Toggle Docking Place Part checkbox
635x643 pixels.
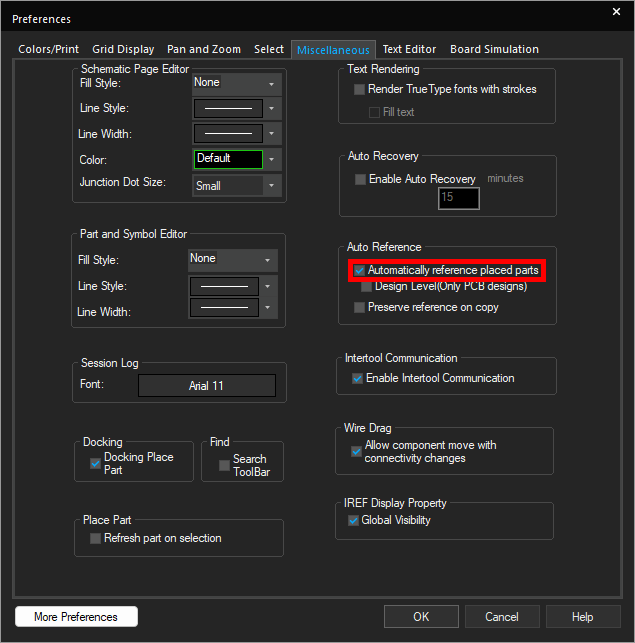pyautogui.click(x=95, y=463)
